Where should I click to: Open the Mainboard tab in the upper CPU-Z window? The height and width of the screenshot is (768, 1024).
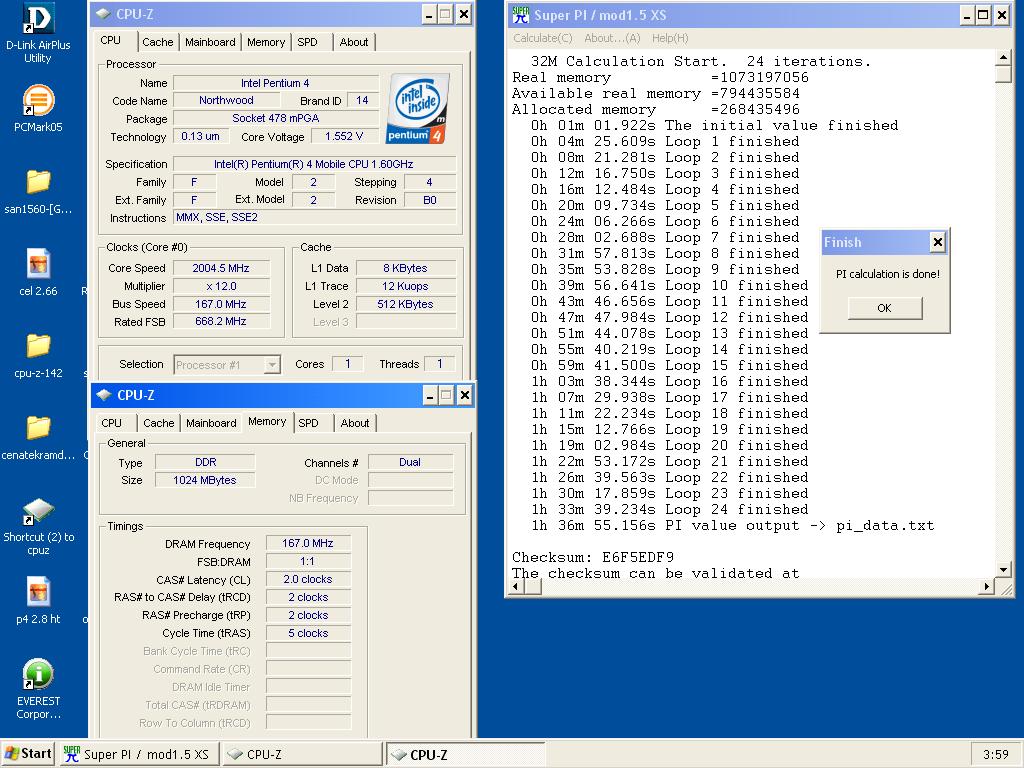click(x=210, y=42)
